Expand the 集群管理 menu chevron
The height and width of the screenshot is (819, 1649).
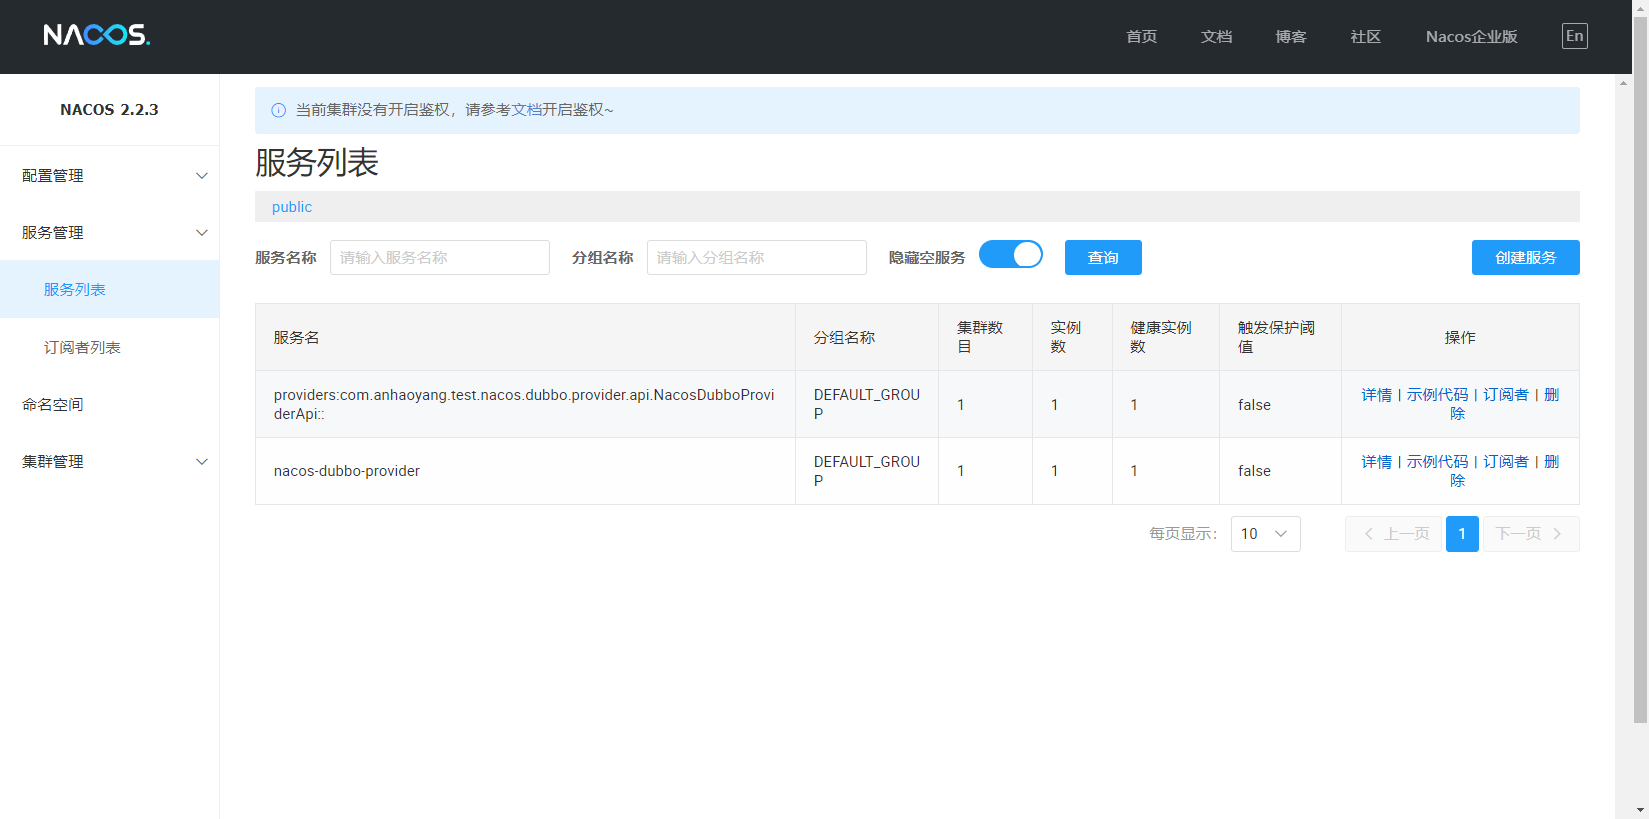[202, 462]
